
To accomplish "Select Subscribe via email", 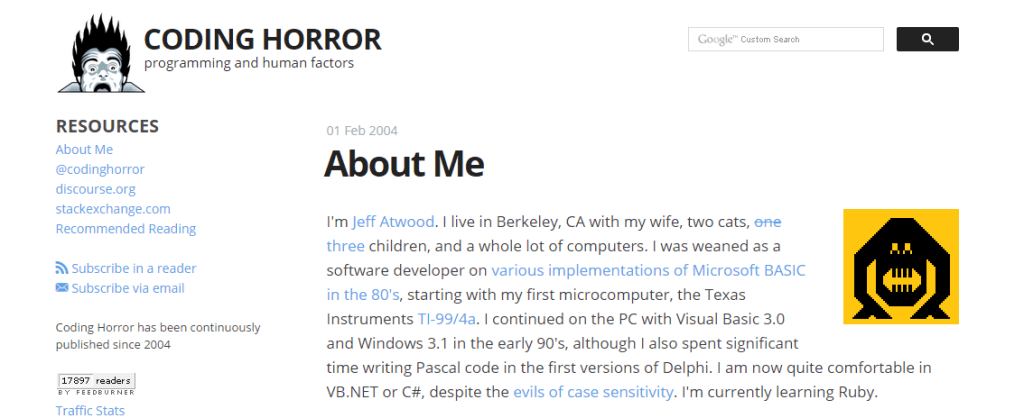I will click(128, 288).
